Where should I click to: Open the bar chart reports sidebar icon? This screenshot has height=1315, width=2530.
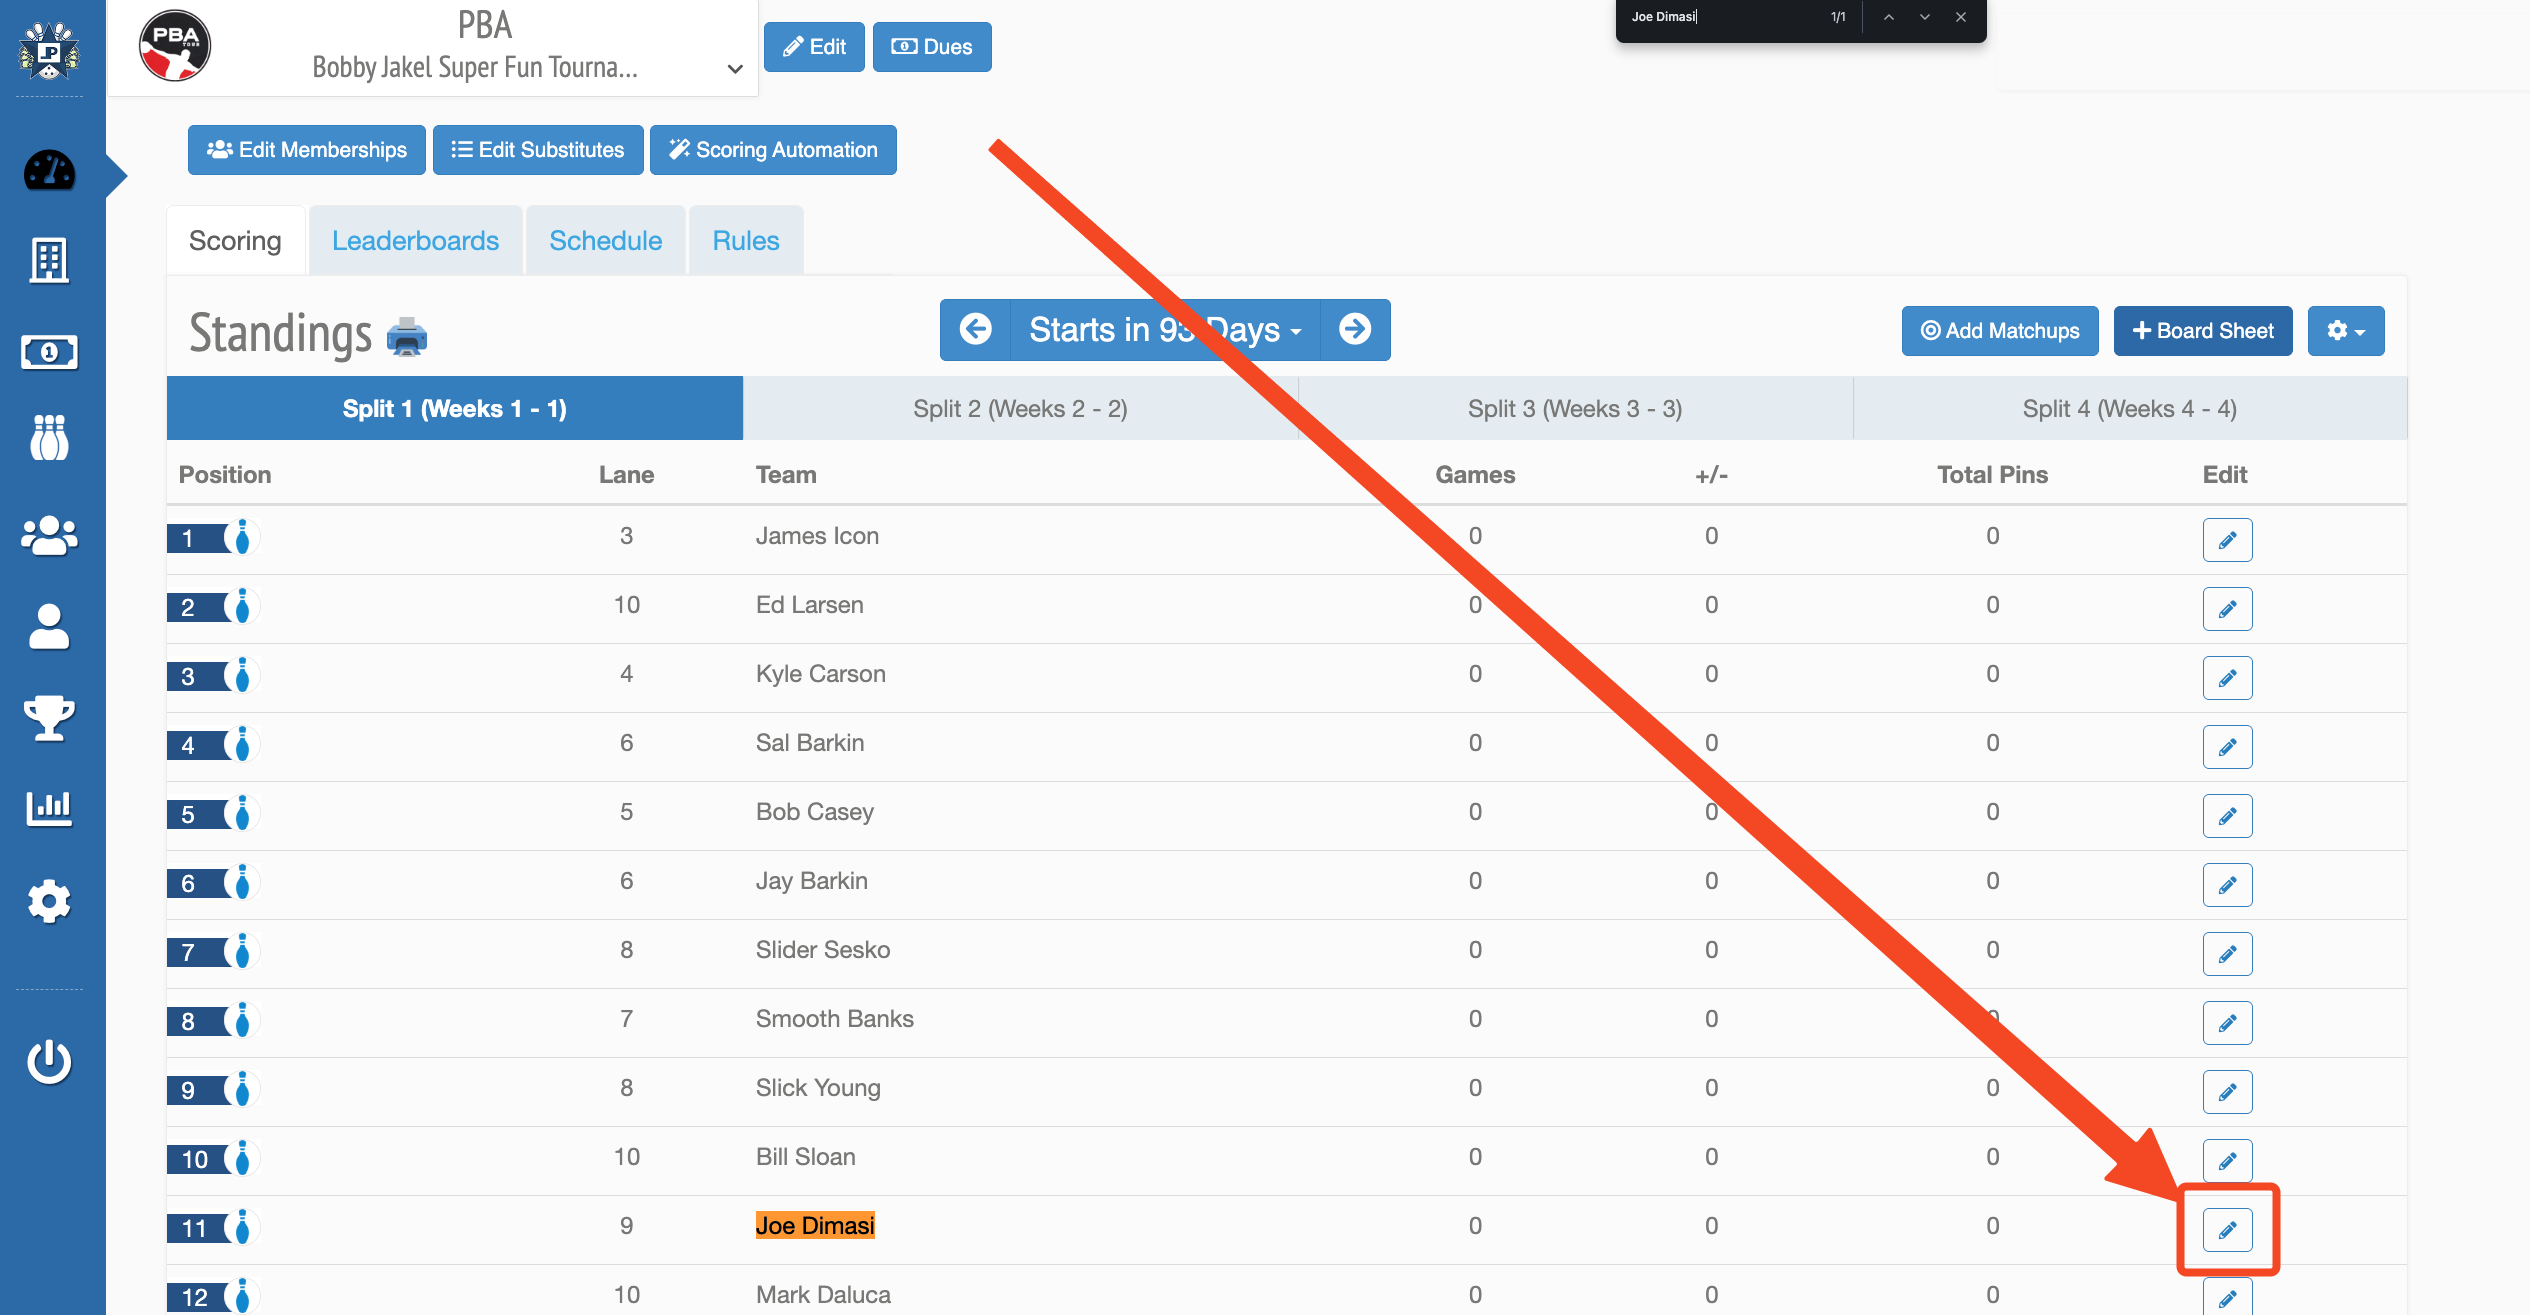tap(49, 807)
